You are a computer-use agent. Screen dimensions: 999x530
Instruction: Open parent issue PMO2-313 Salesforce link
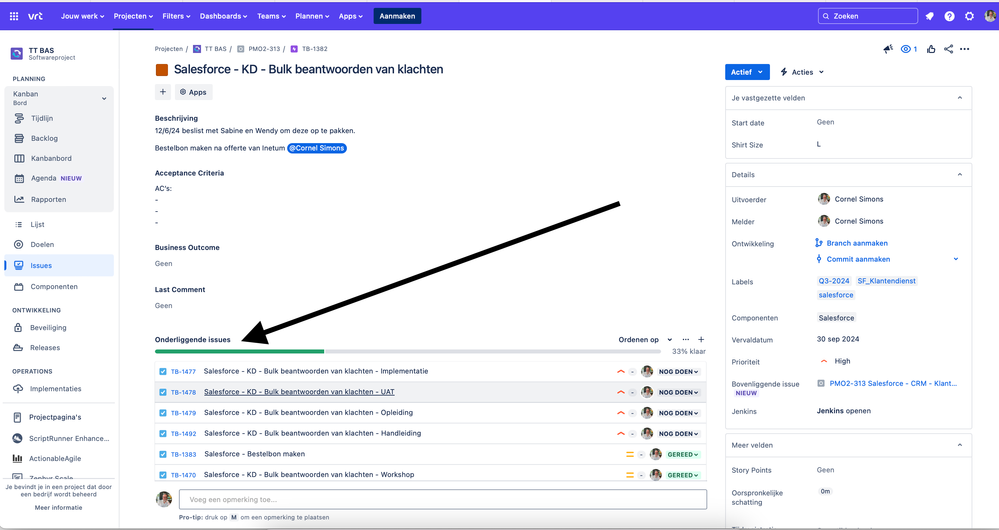coord(893,383)
